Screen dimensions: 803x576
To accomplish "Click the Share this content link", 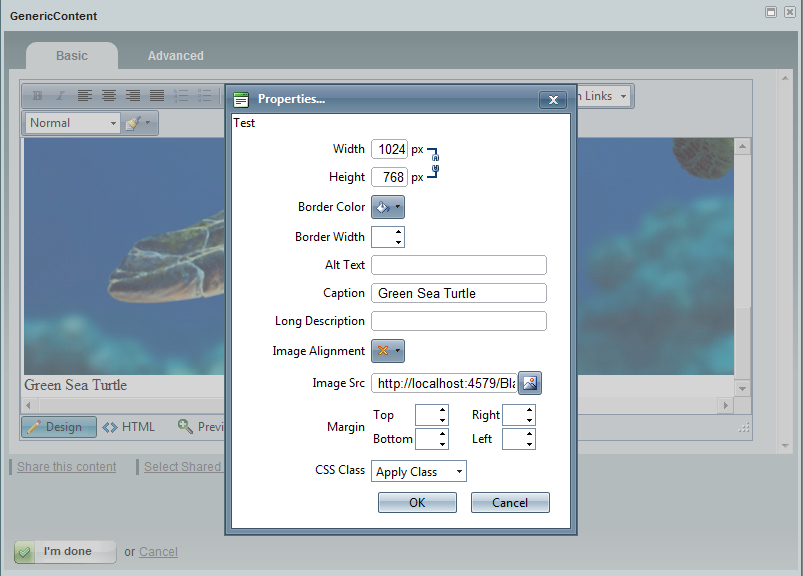I will 67,467.
